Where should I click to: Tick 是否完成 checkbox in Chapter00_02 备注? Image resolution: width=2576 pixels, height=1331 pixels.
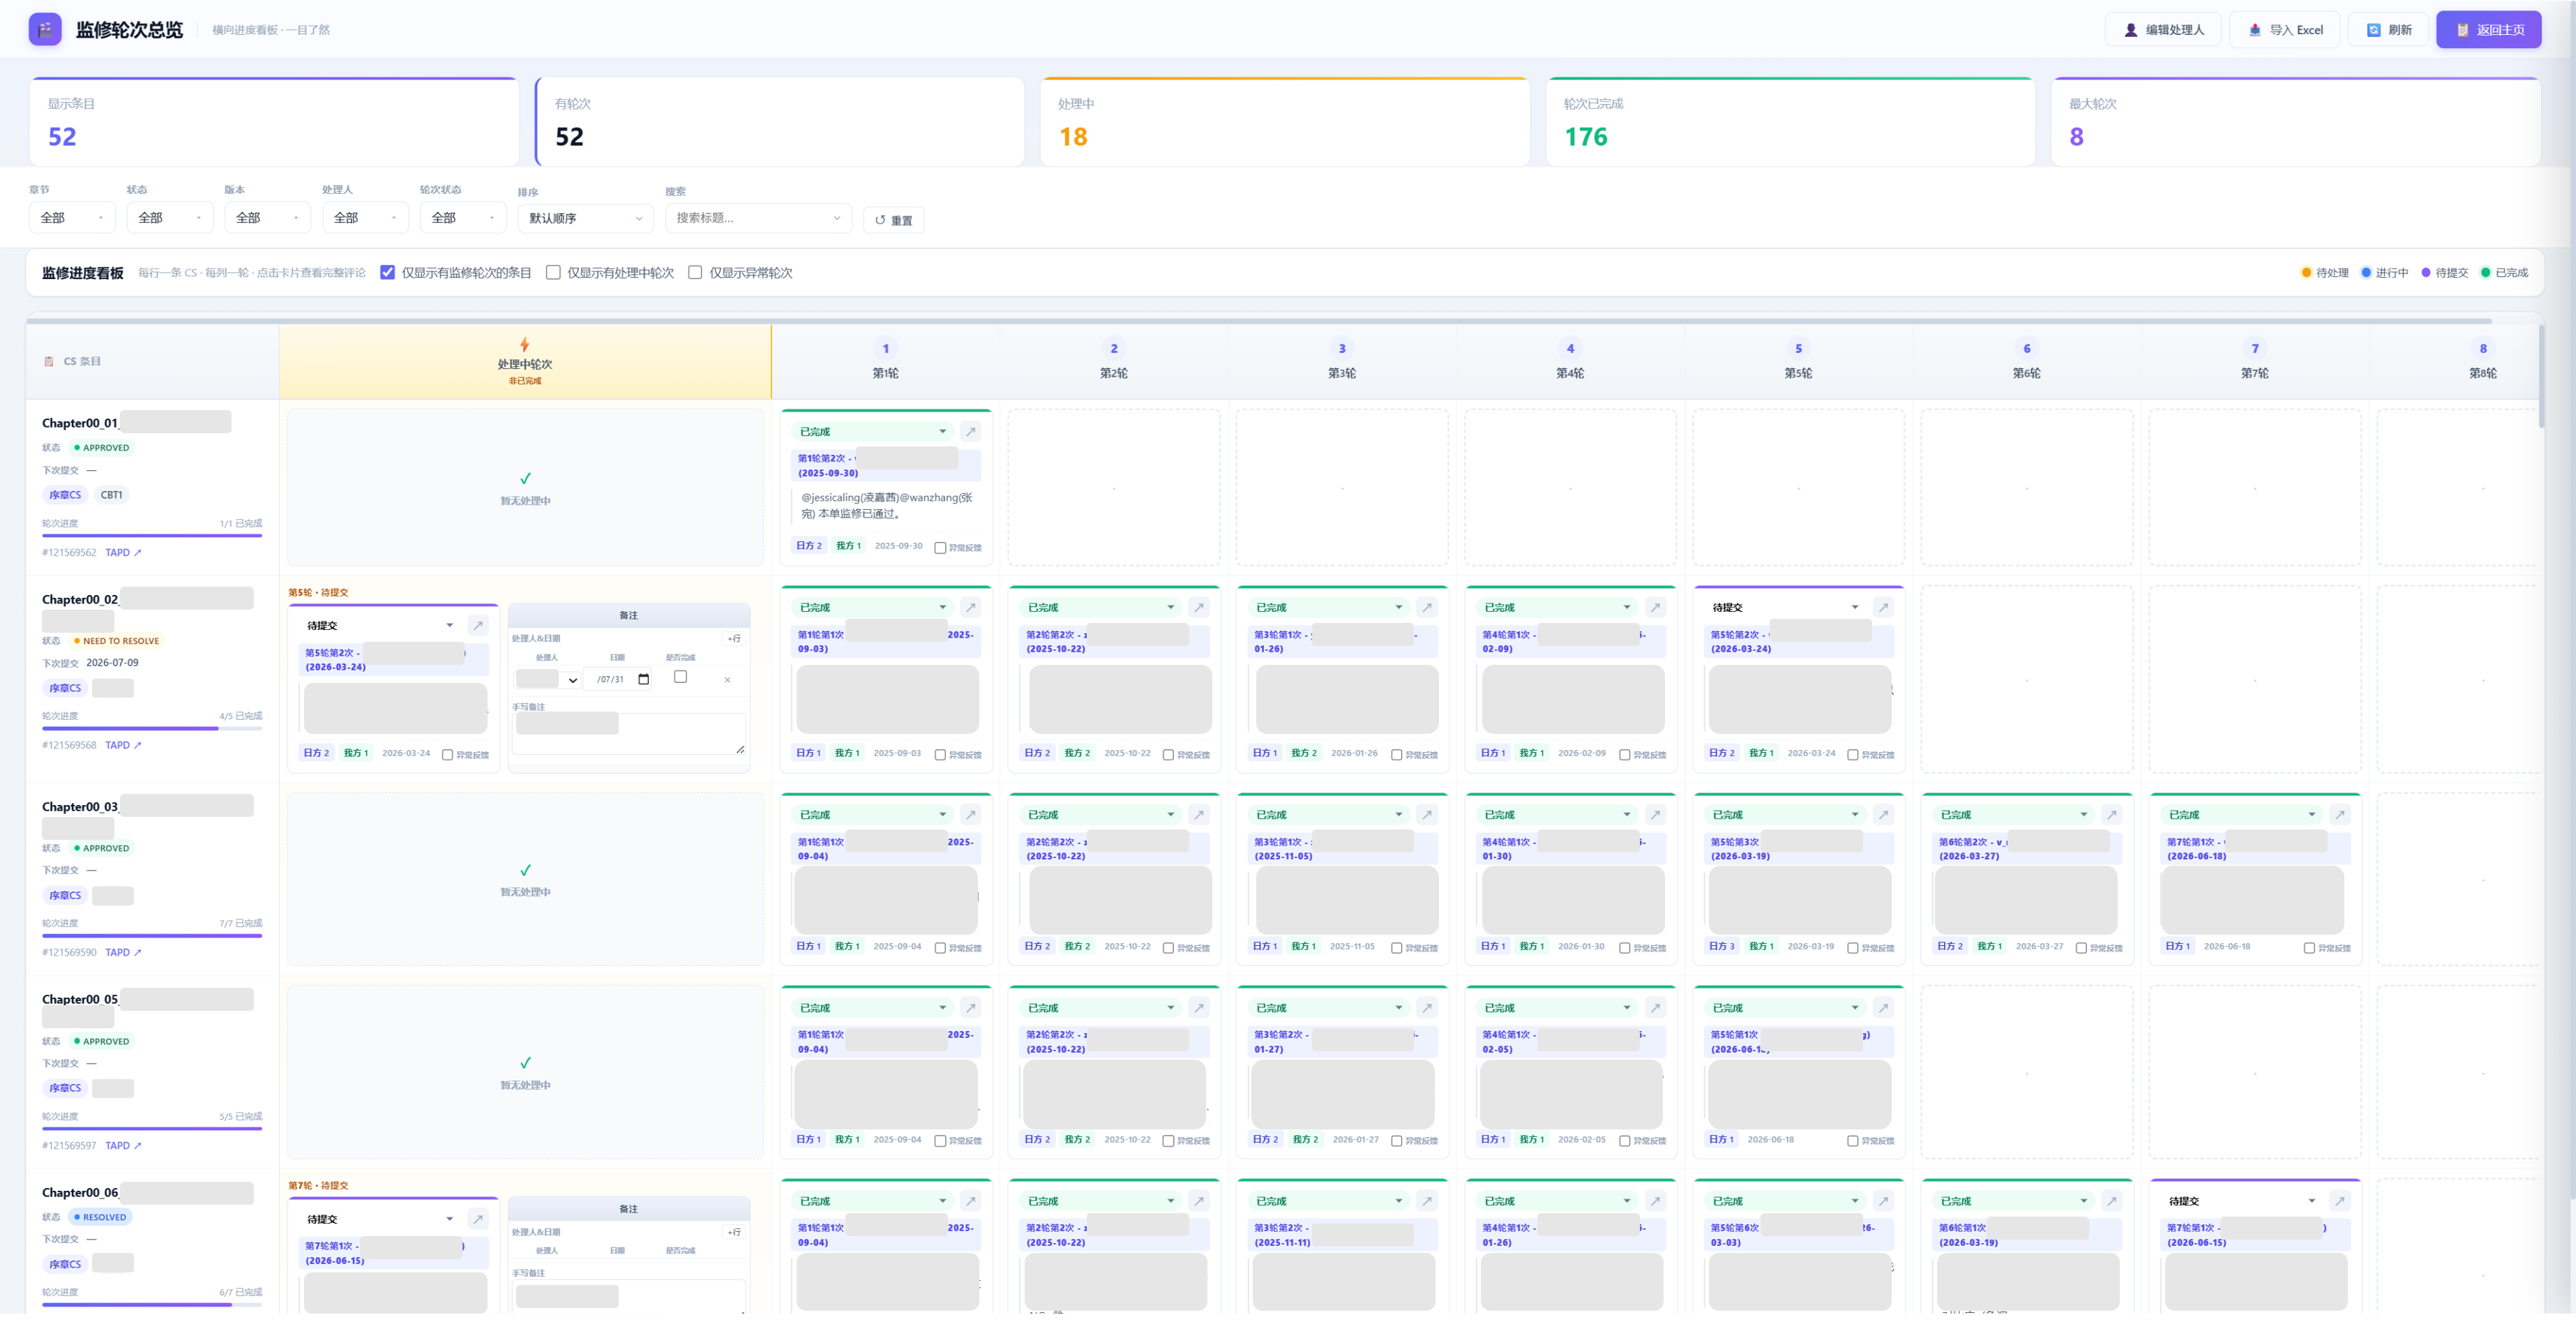pos(680,677)
